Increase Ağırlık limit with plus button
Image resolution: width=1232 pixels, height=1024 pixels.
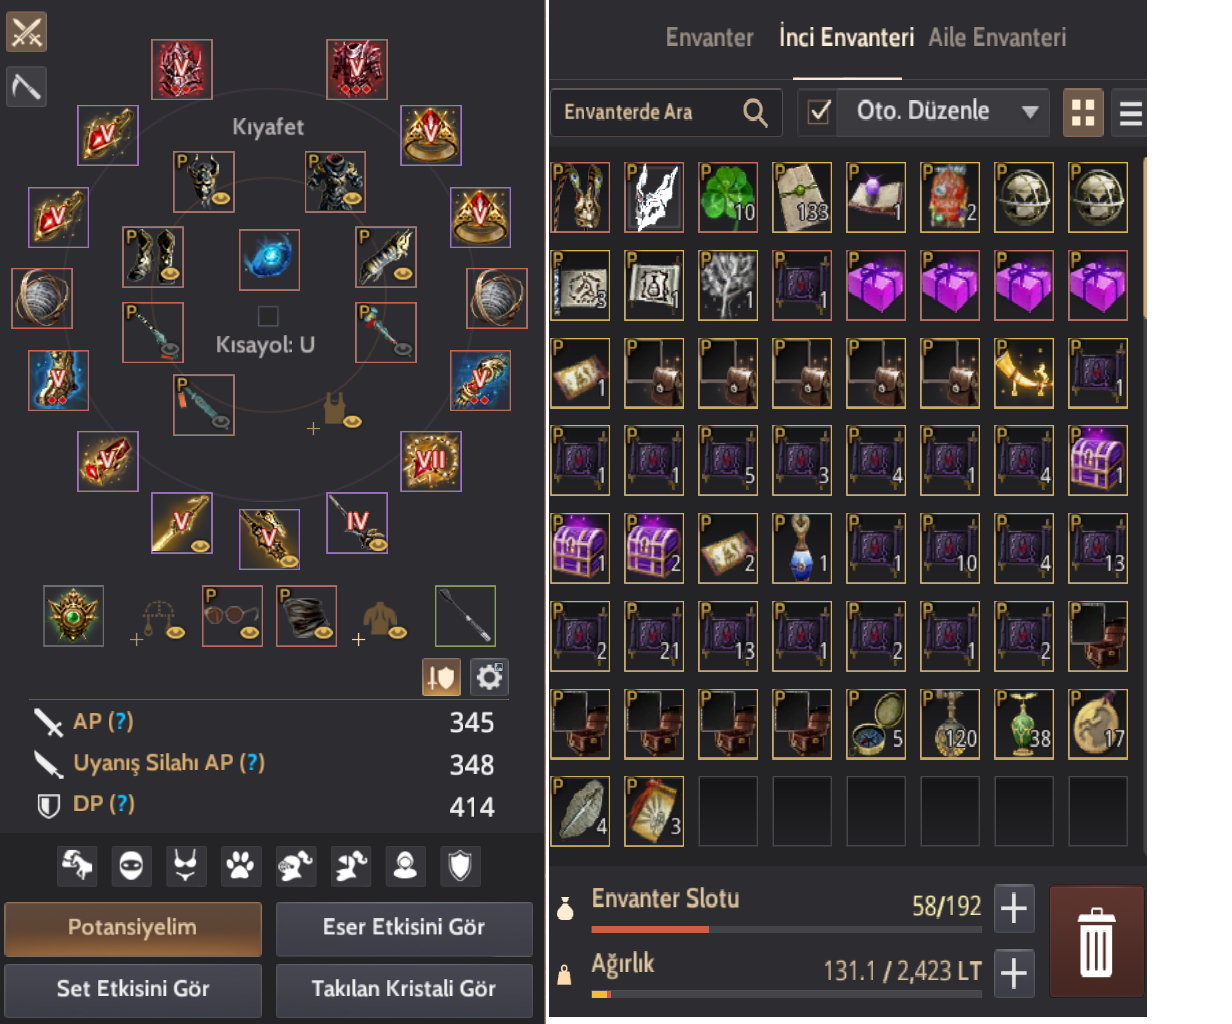coord(1014,973)
